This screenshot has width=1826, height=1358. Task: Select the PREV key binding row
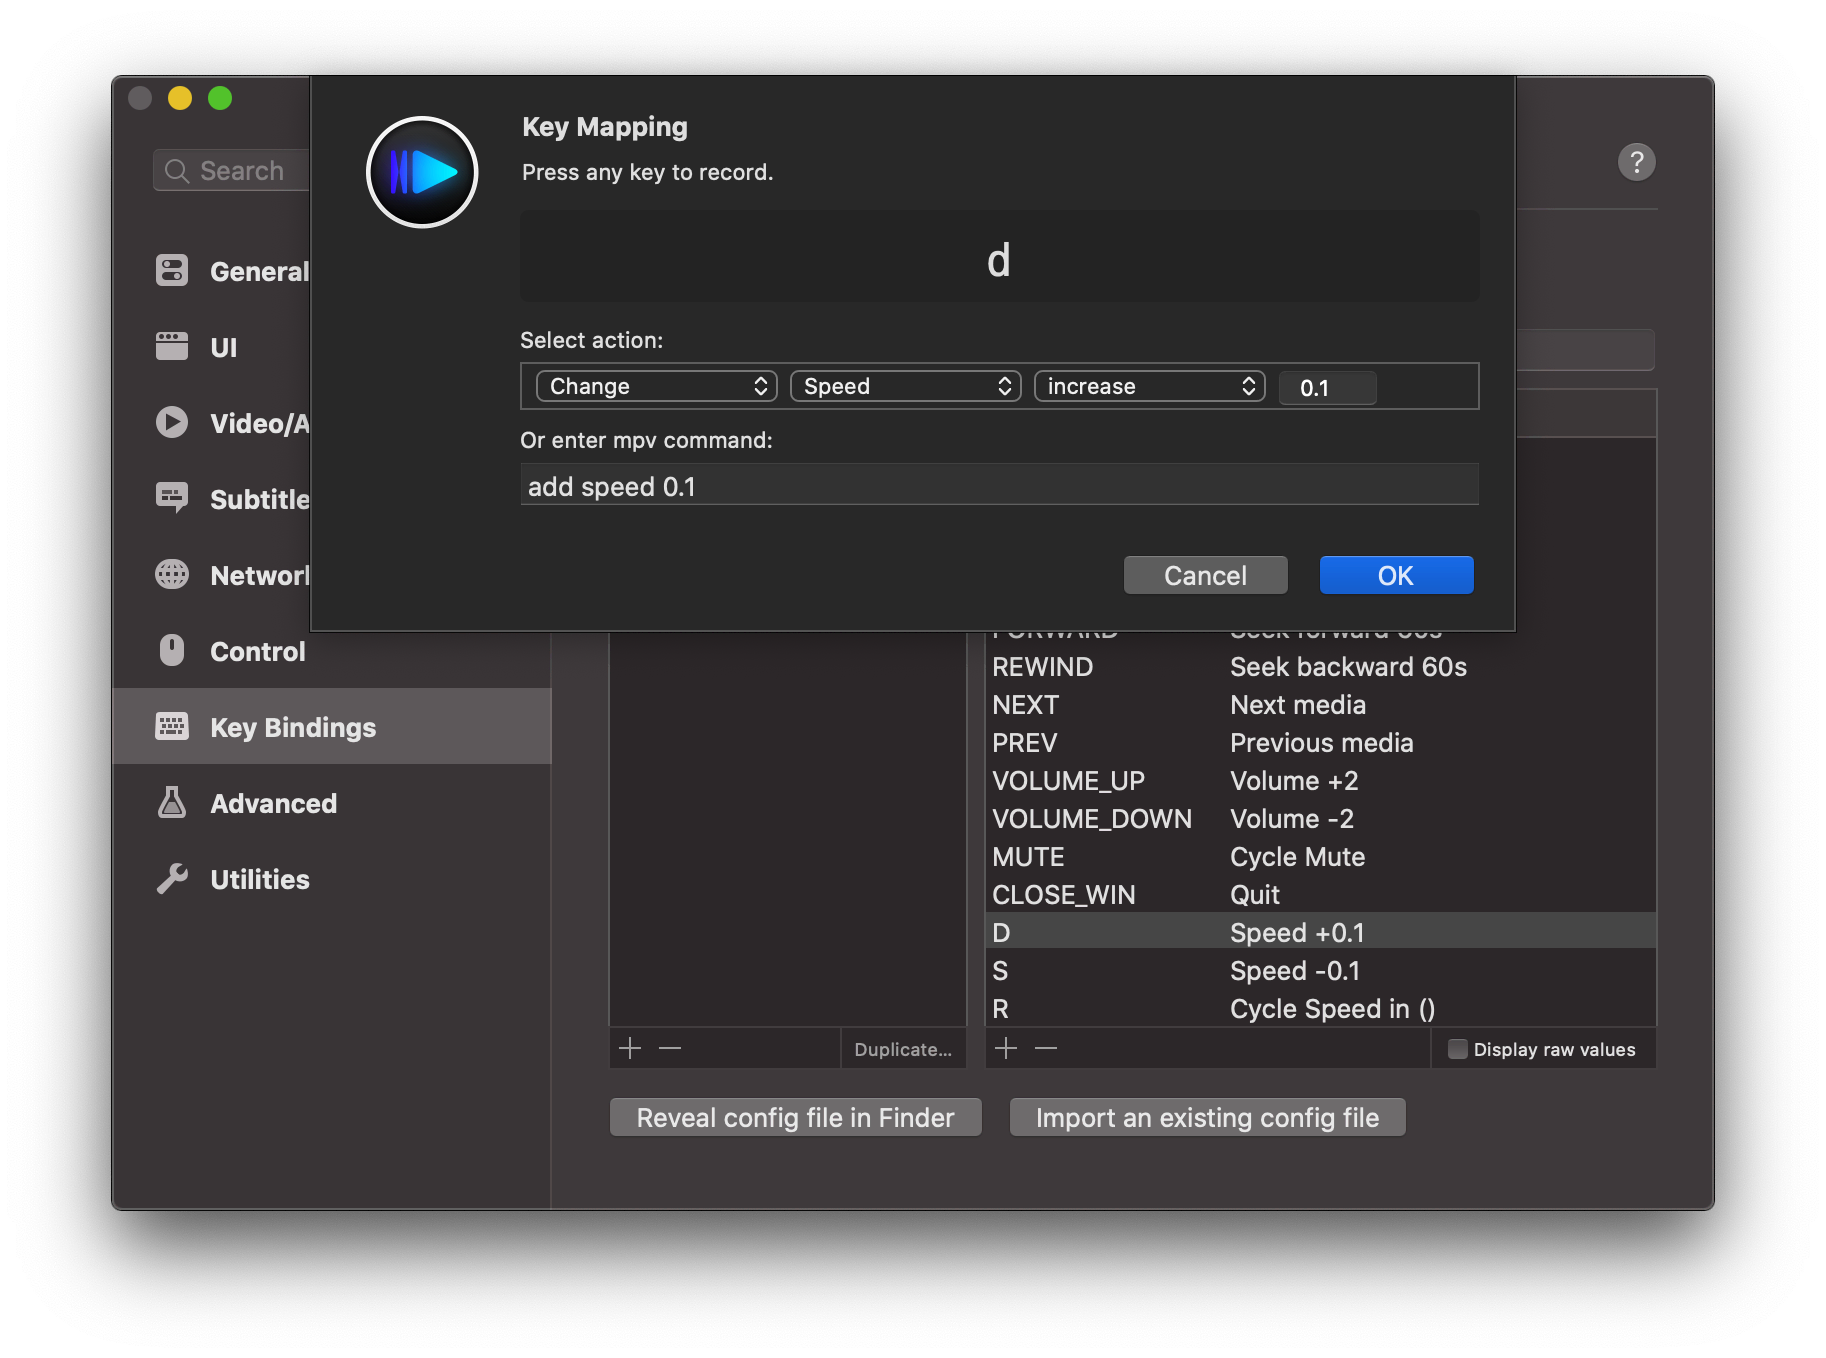pos(1320,743)
